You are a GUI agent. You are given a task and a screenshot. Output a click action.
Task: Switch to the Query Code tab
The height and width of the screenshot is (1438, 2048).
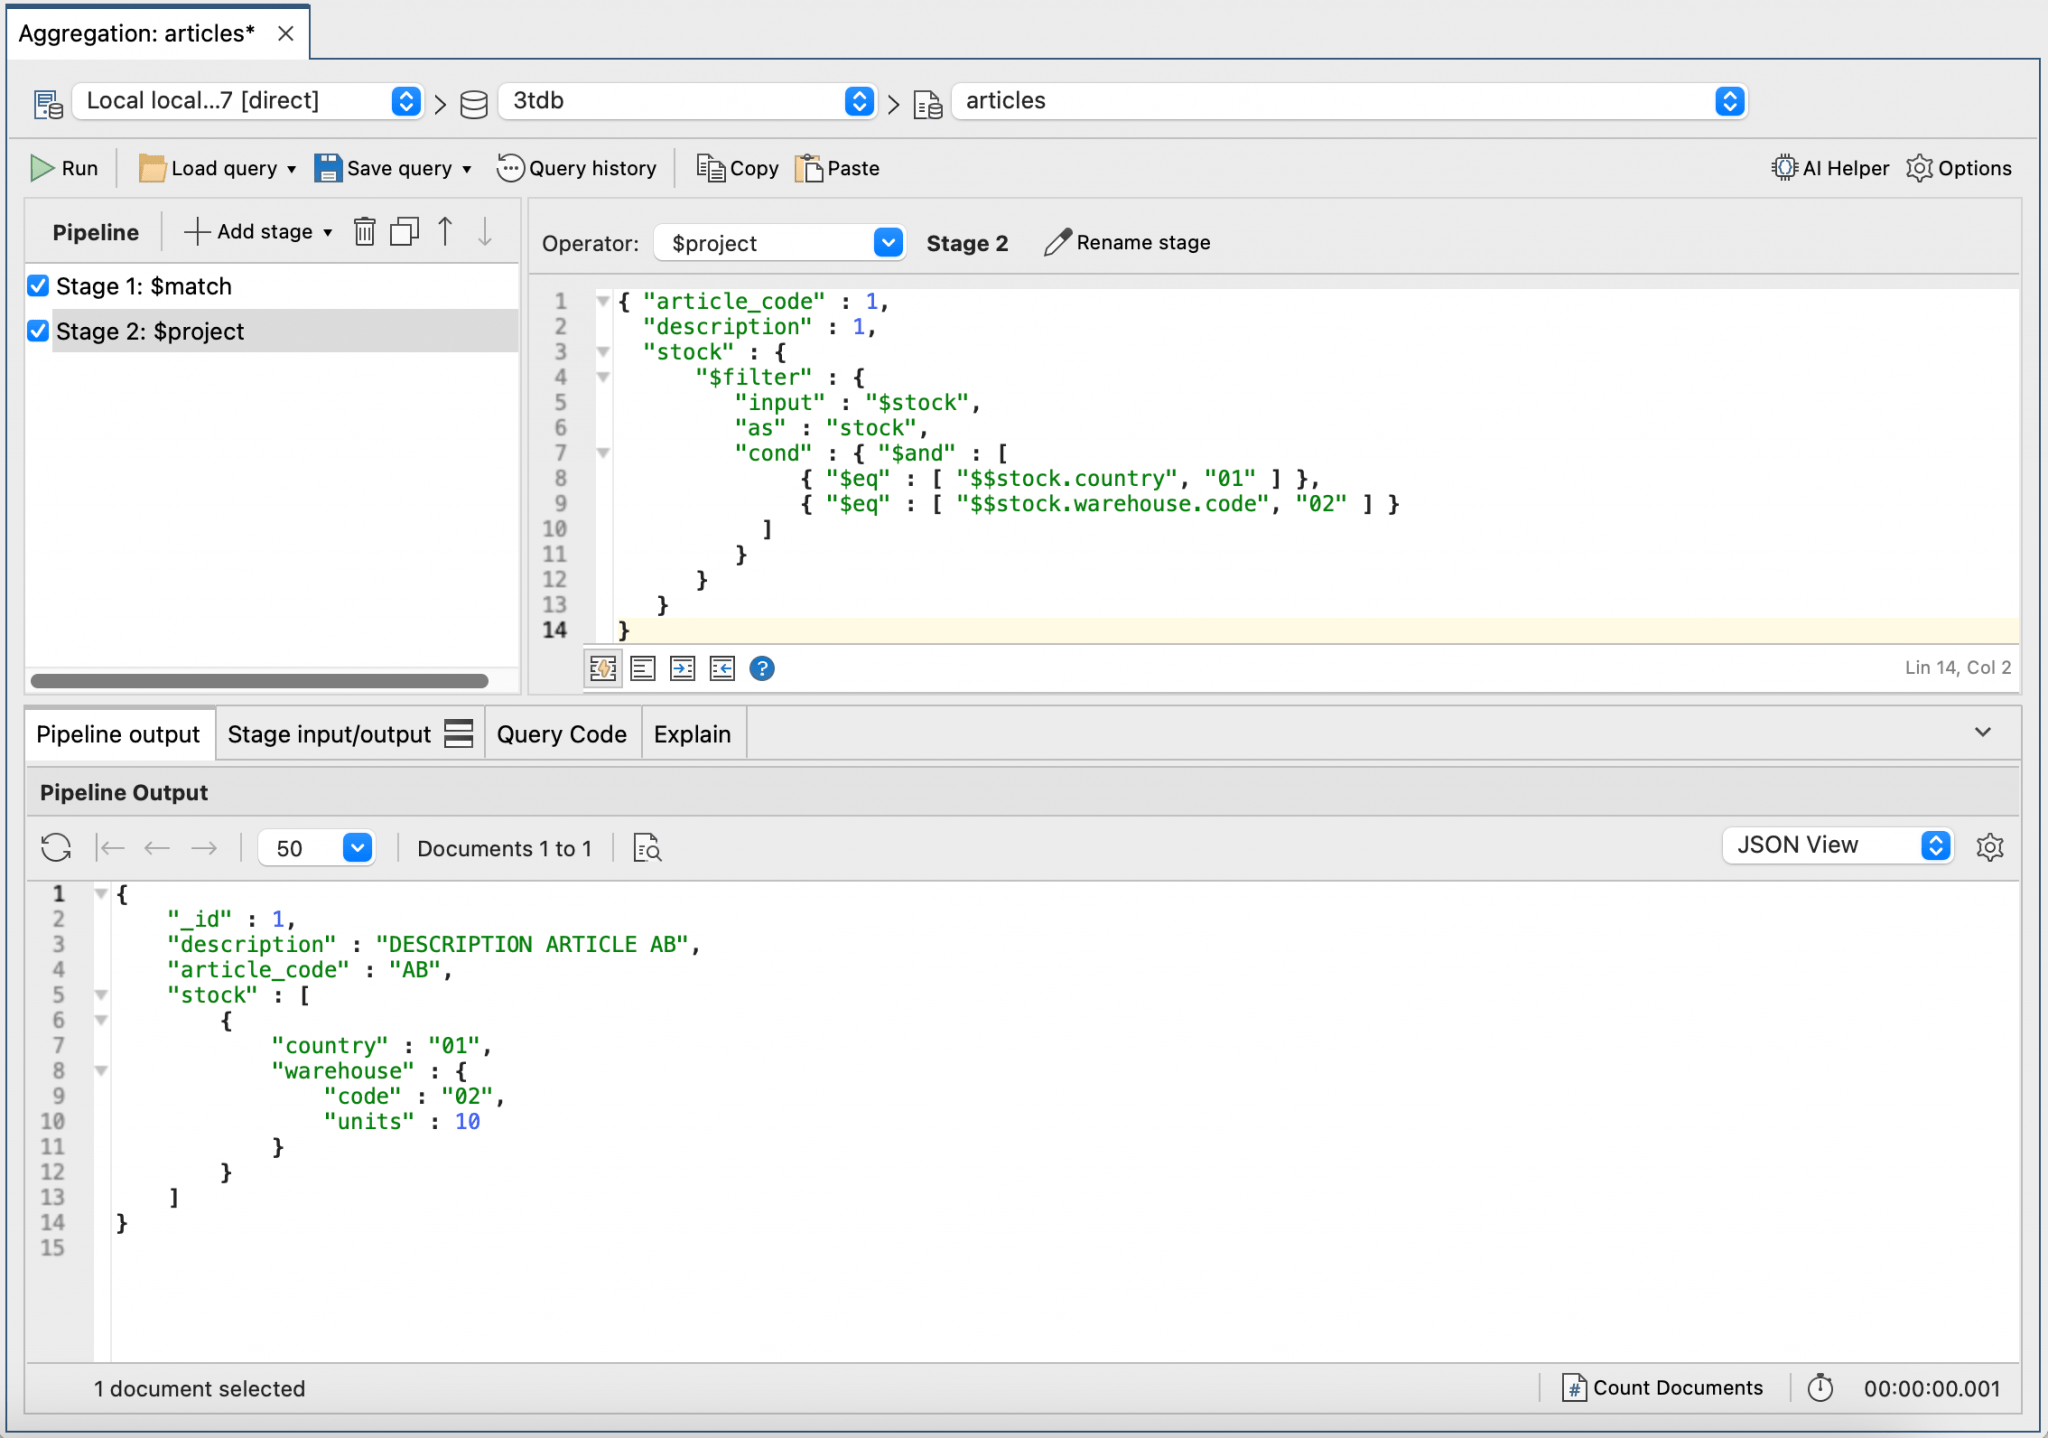click(561, 734)
